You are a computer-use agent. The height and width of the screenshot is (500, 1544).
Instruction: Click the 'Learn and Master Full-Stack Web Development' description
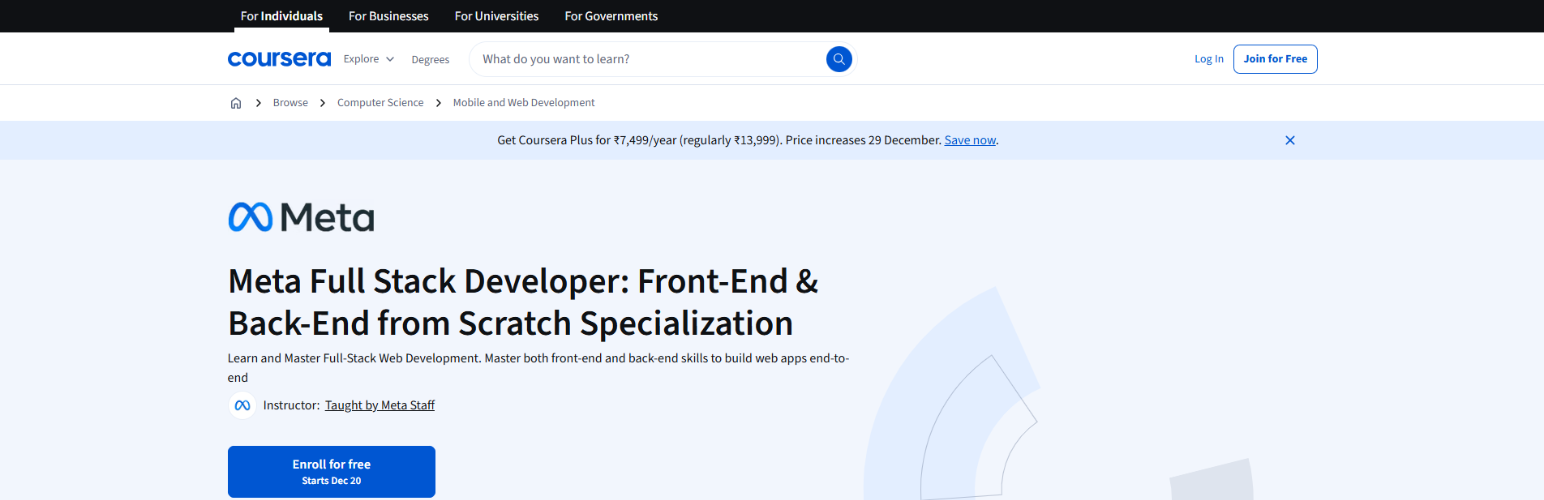539,368
